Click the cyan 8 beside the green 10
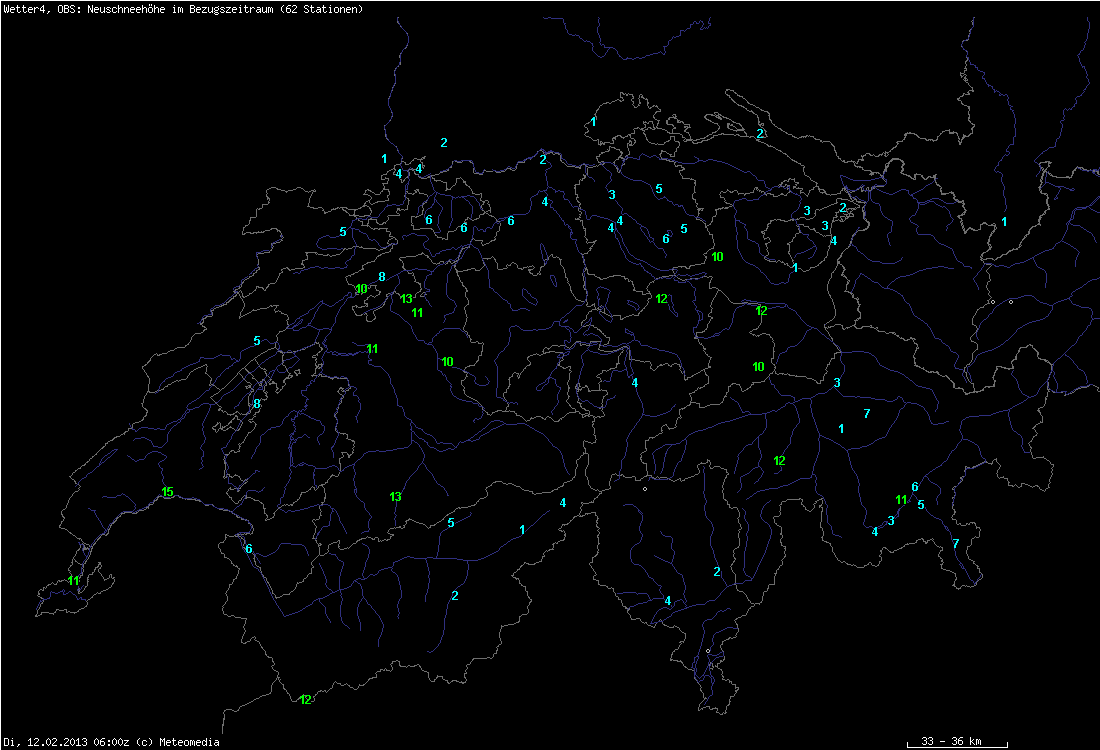The image size is (1100, 750). pyautogui.click(x=381, y=277)
